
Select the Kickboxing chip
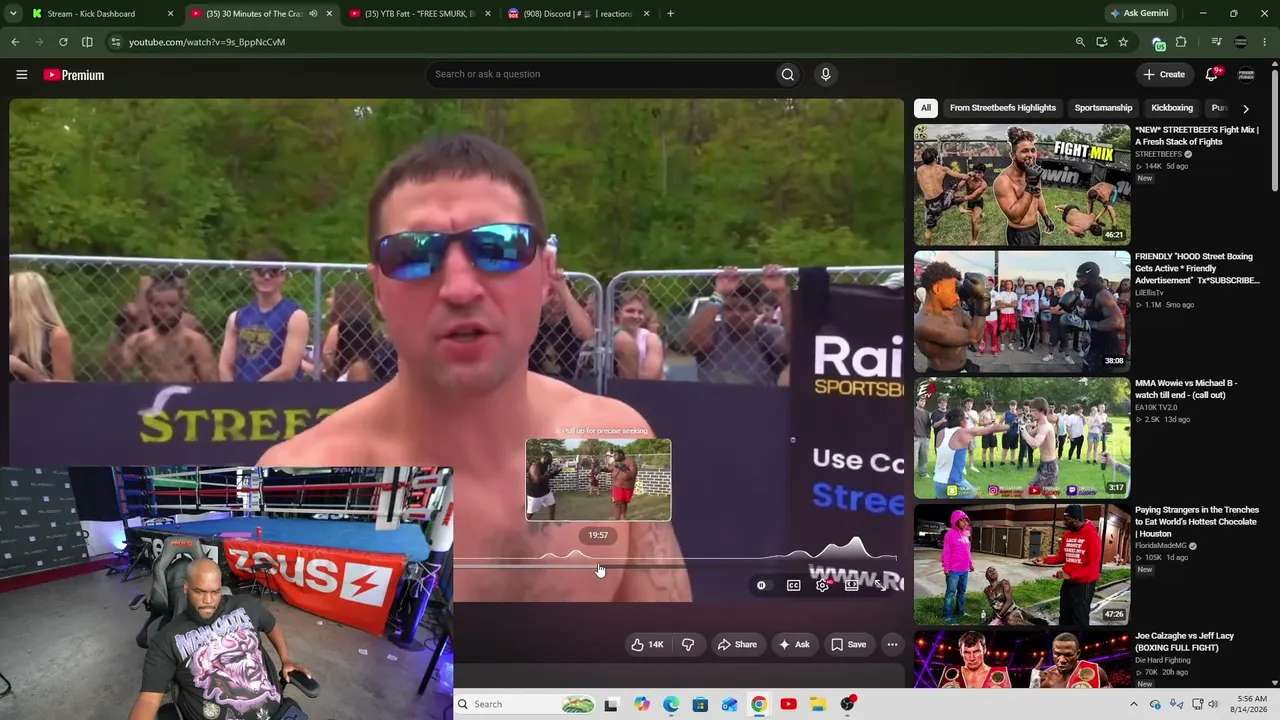[x=1172, y=108]
